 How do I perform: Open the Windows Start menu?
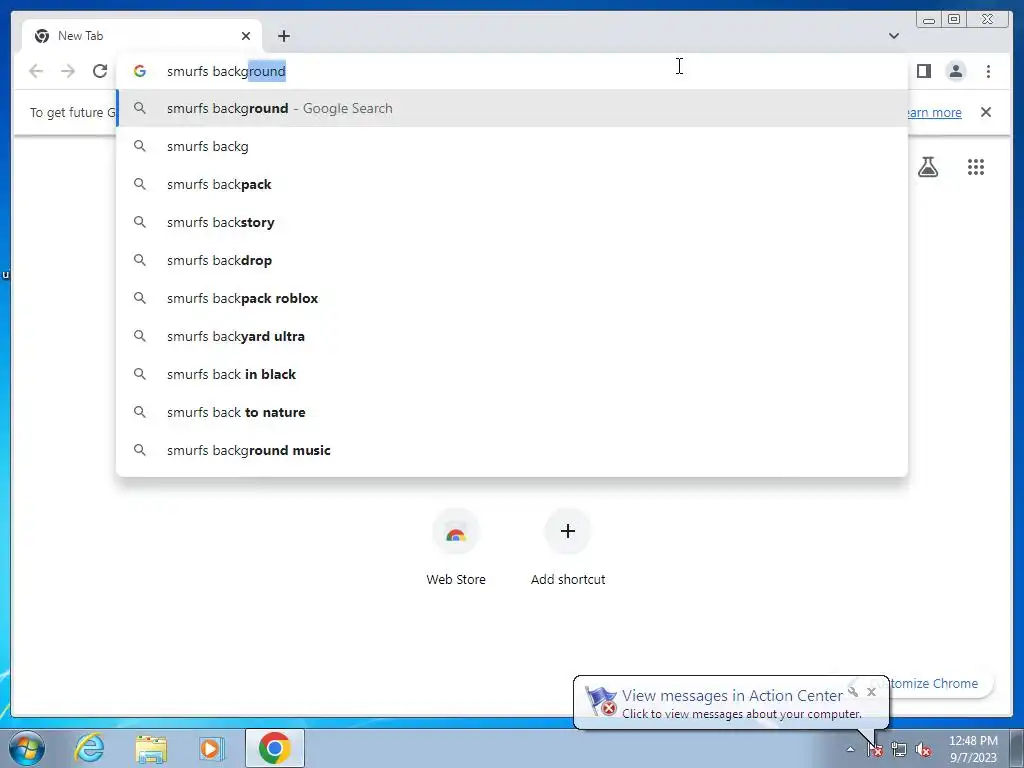coord(27,748)
